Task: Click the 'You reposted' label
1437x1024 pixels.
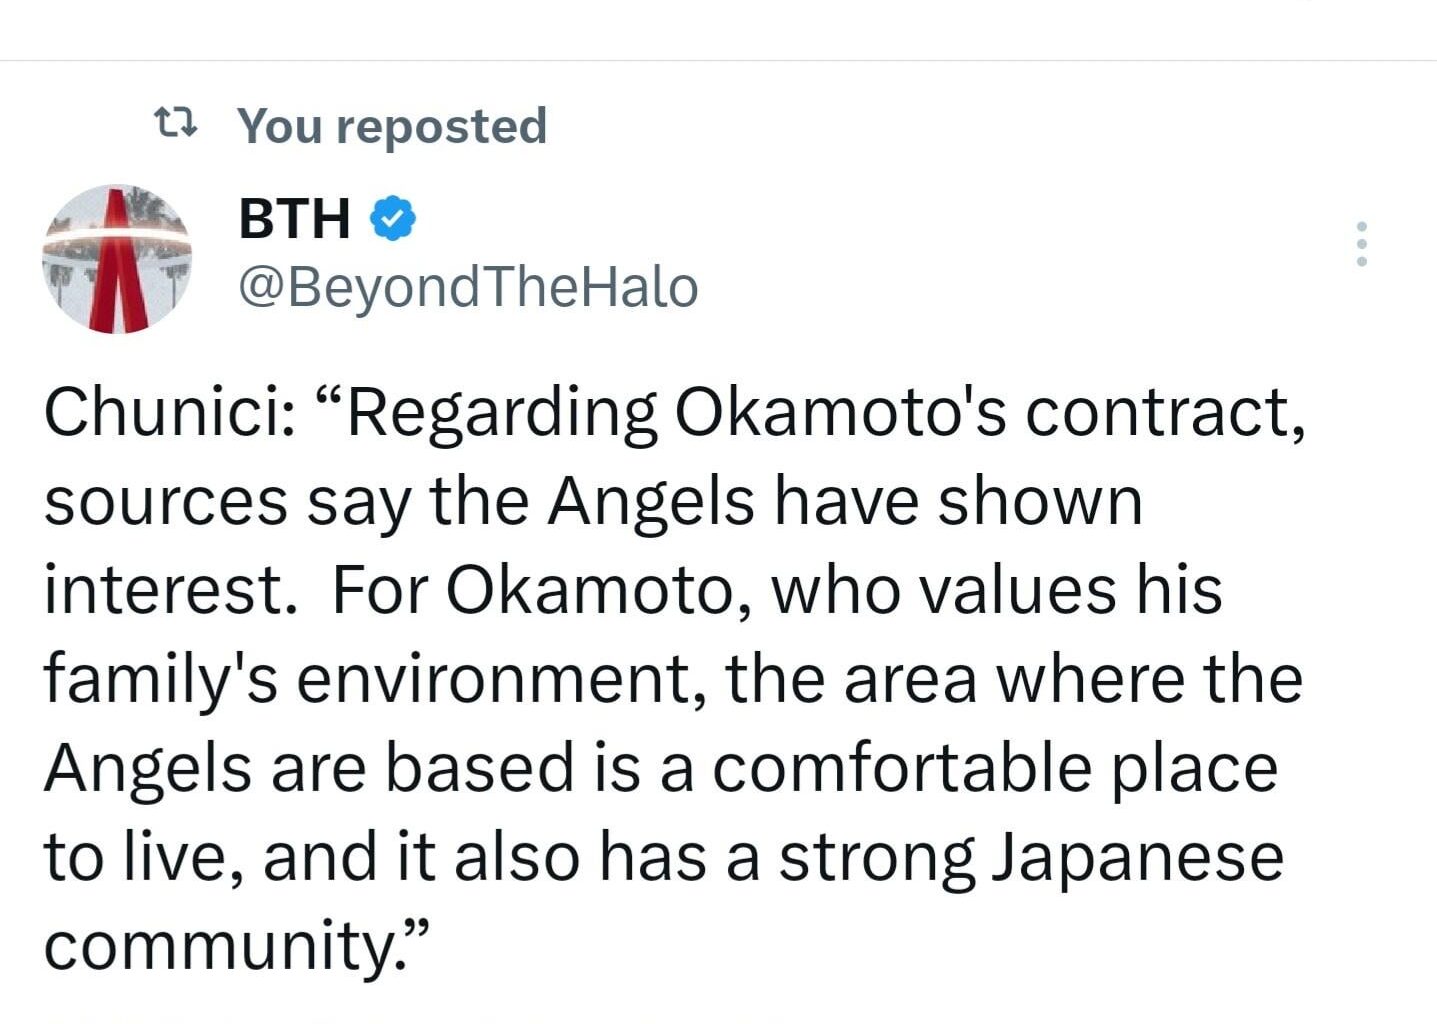Action: [x=391, y=124]
